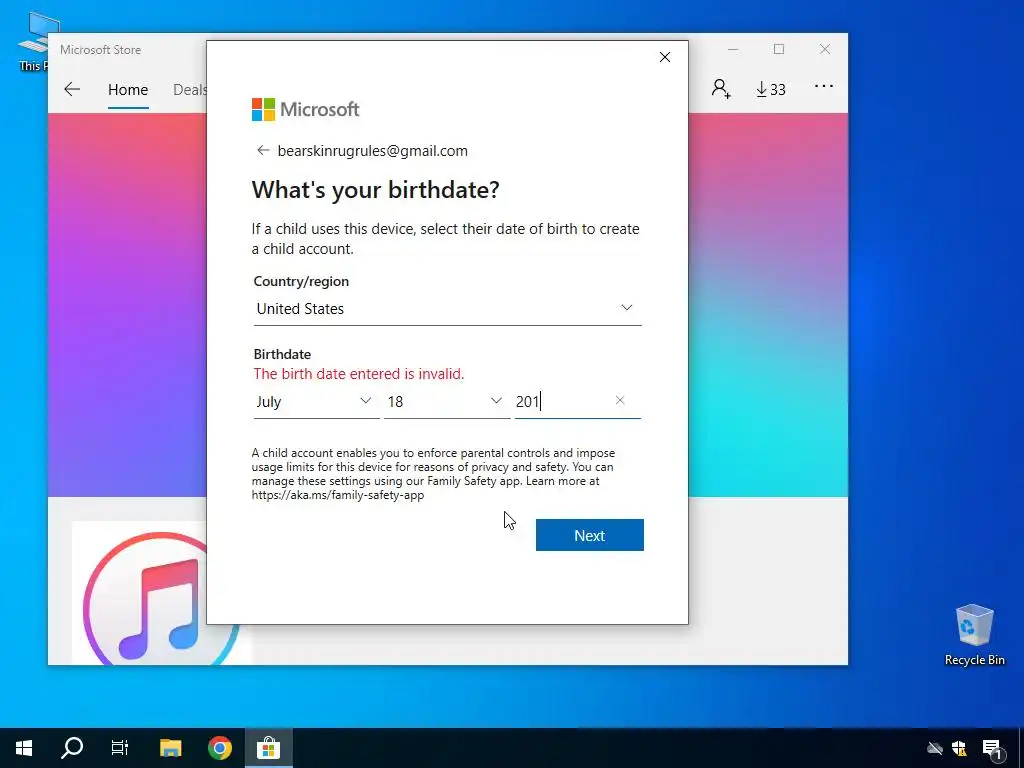The width and height of the screenshot is (1024, 768).
Task: Click the Next button
Action: 590,535
